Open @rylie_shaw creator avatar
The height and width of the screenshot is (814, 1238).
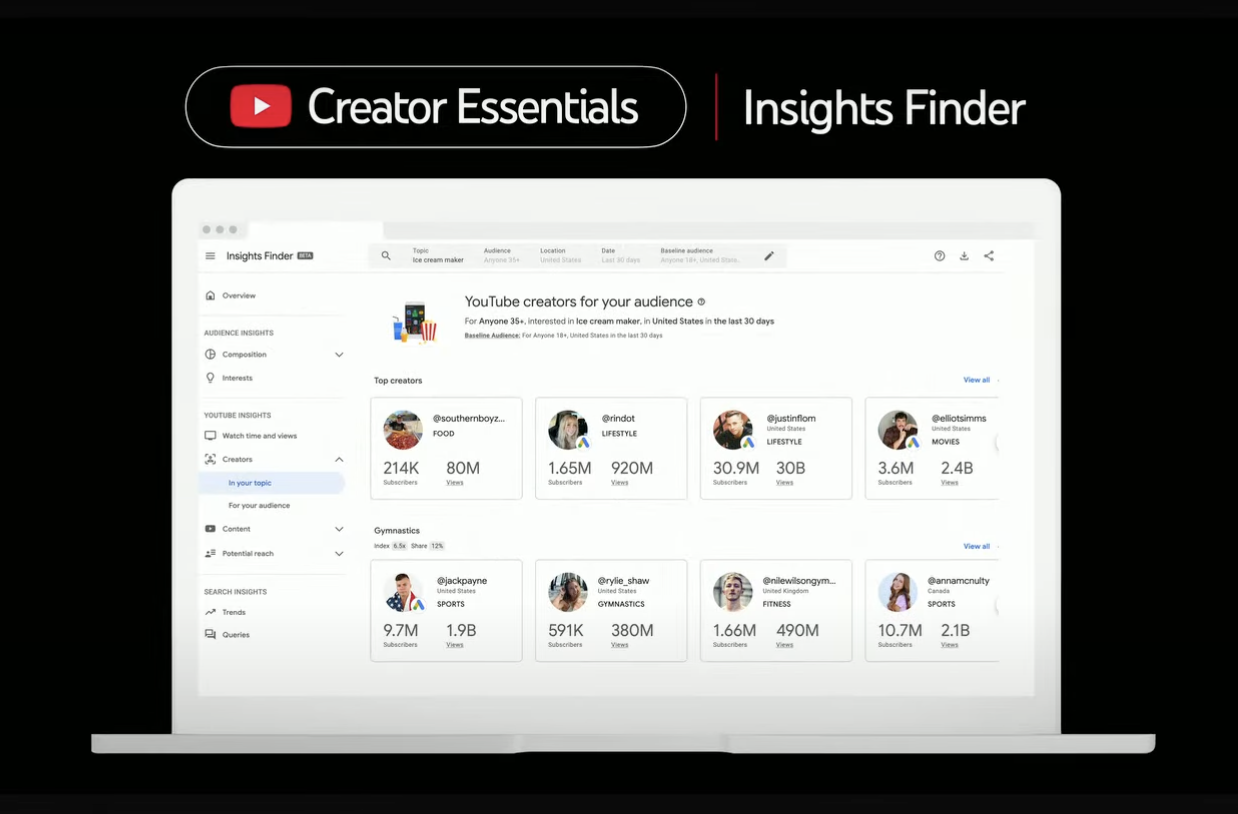click(568, 592)
